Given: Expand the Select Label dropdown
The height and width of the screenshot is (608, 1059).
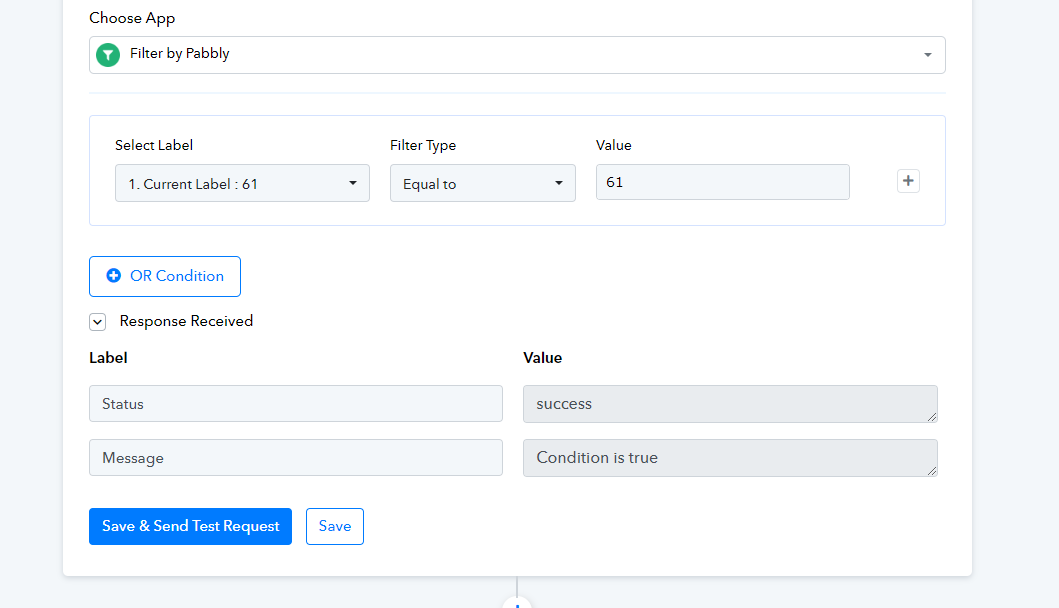Looking at the screenshot, I should point(242,183).
